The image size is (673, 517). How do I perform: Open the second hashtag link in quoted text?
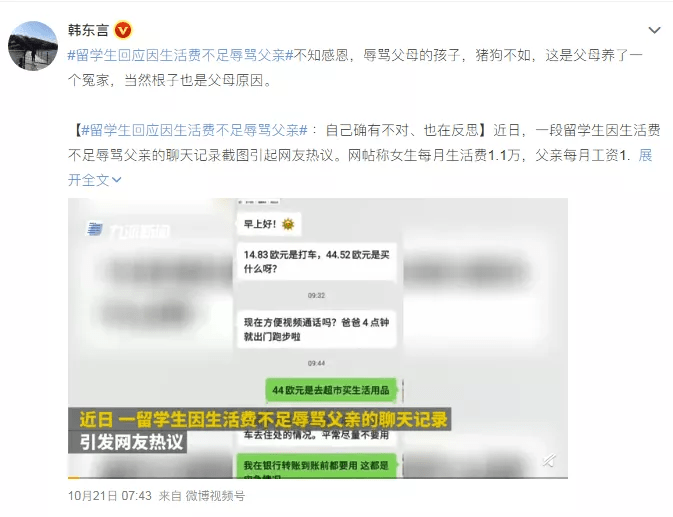click(x=194, y=130)
